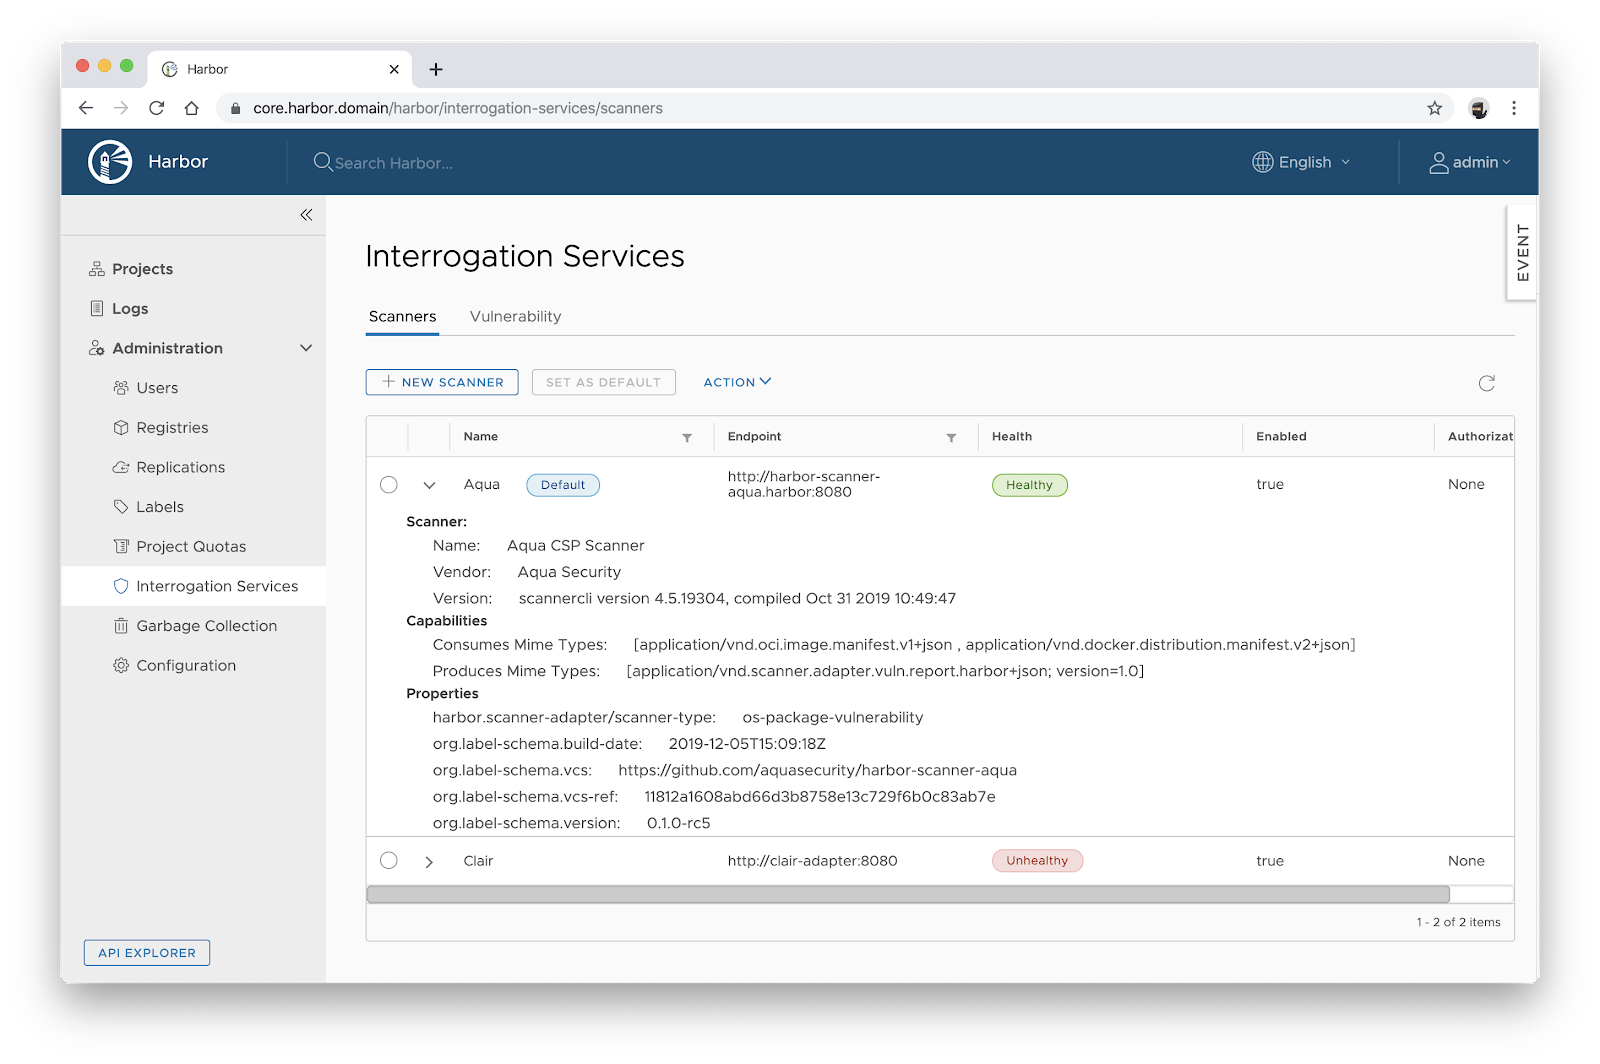Switch to the Vulnerability tab

tap(515, 316)
